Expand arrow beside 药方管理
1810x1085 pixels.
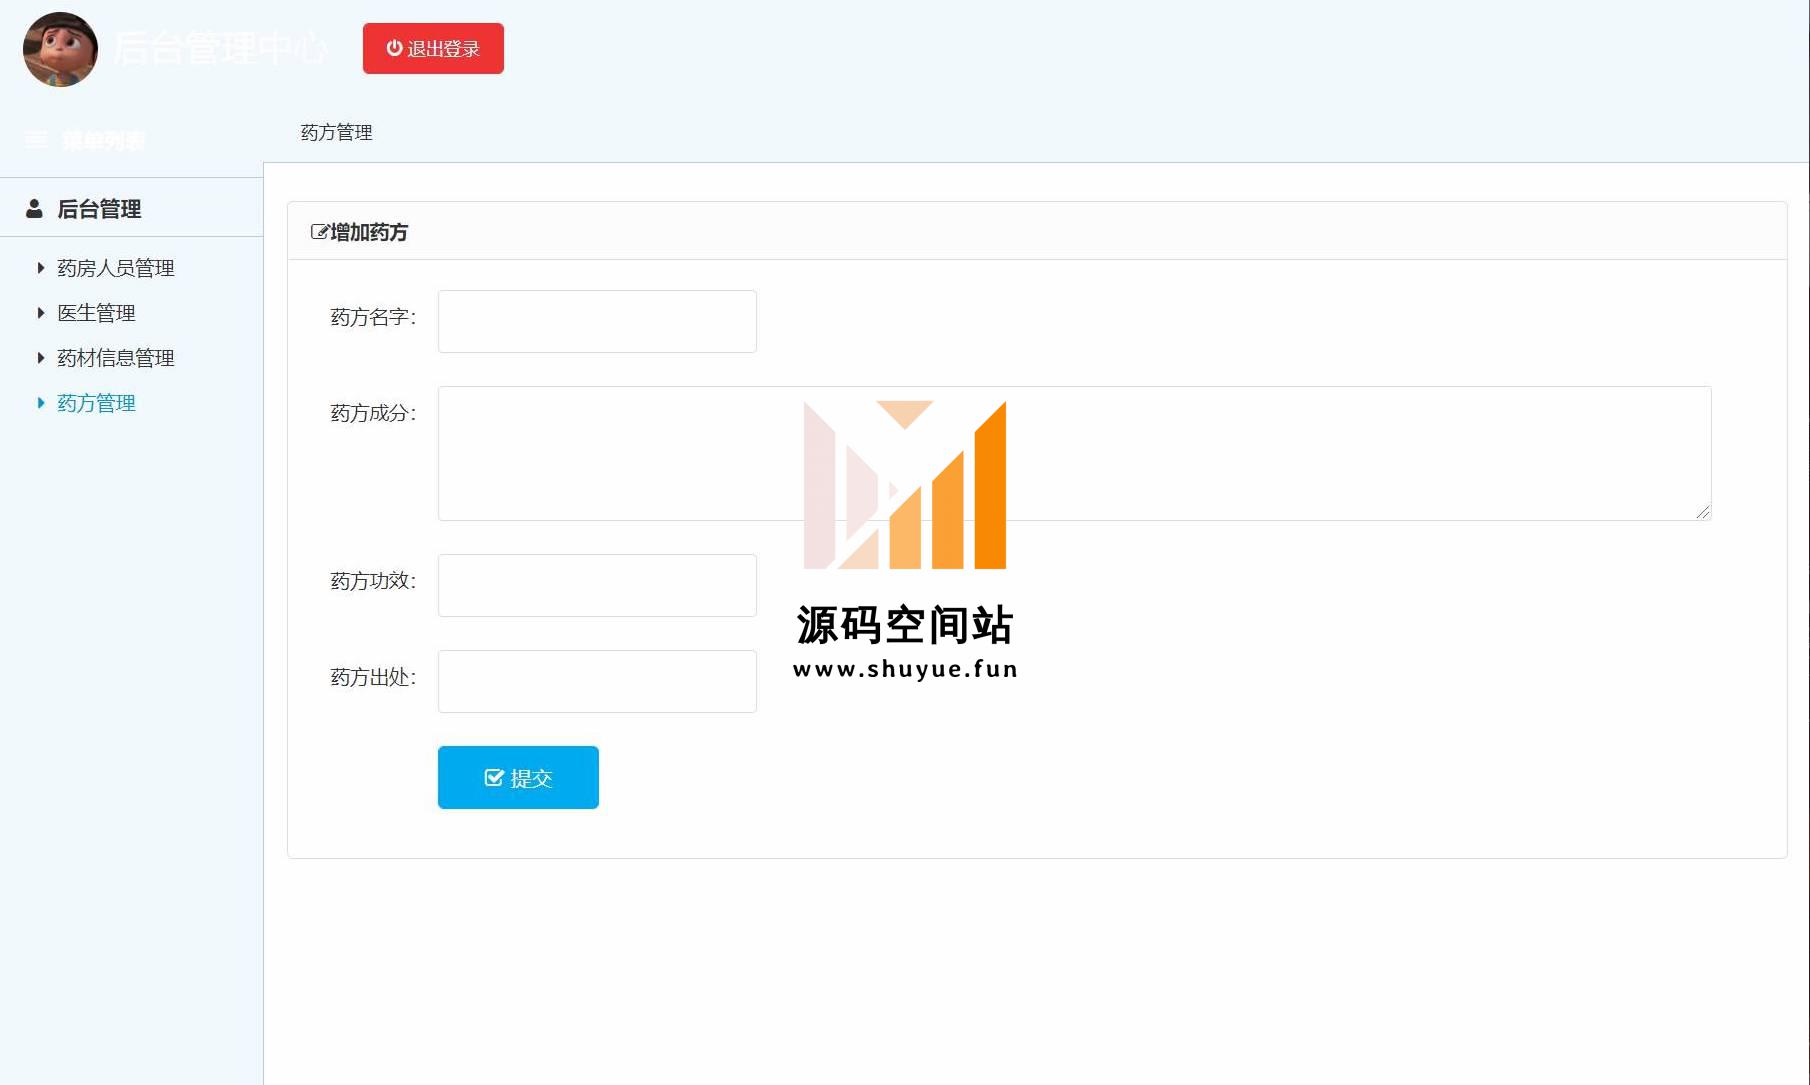tap(41, 403)
